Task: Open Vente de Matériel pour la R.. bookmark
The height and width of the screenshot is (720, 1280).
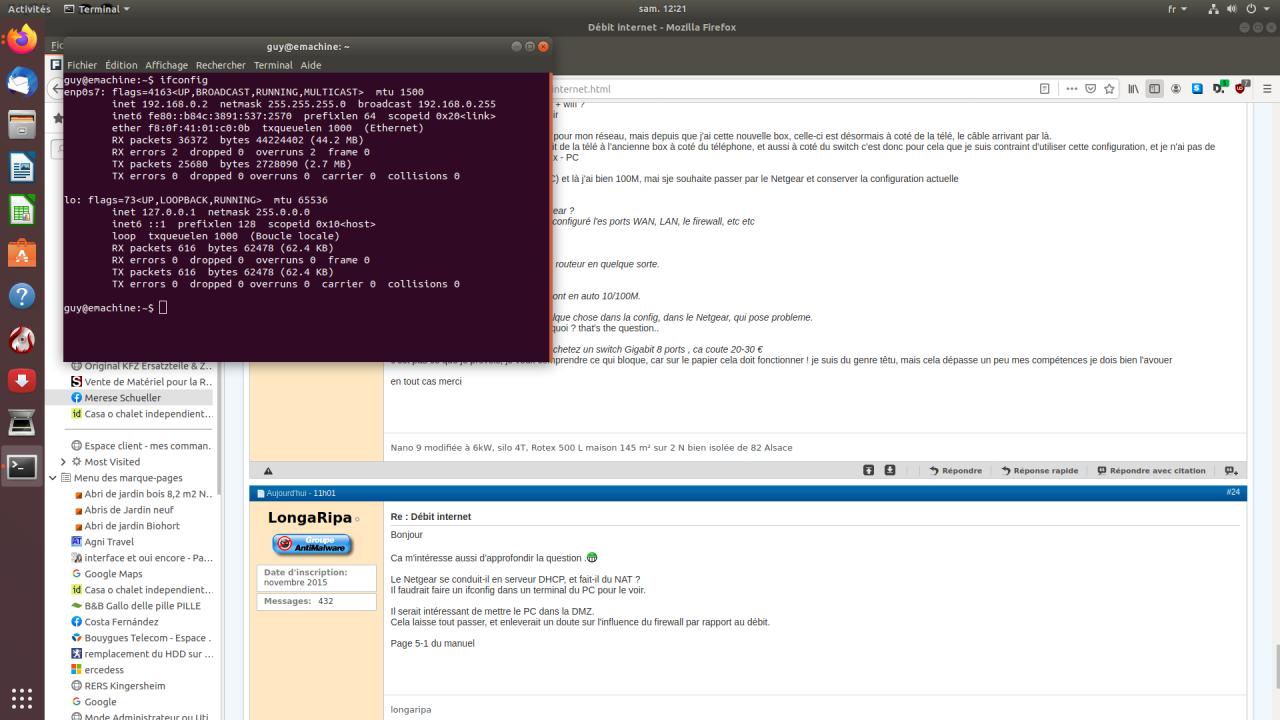Action: coord(141,382)
